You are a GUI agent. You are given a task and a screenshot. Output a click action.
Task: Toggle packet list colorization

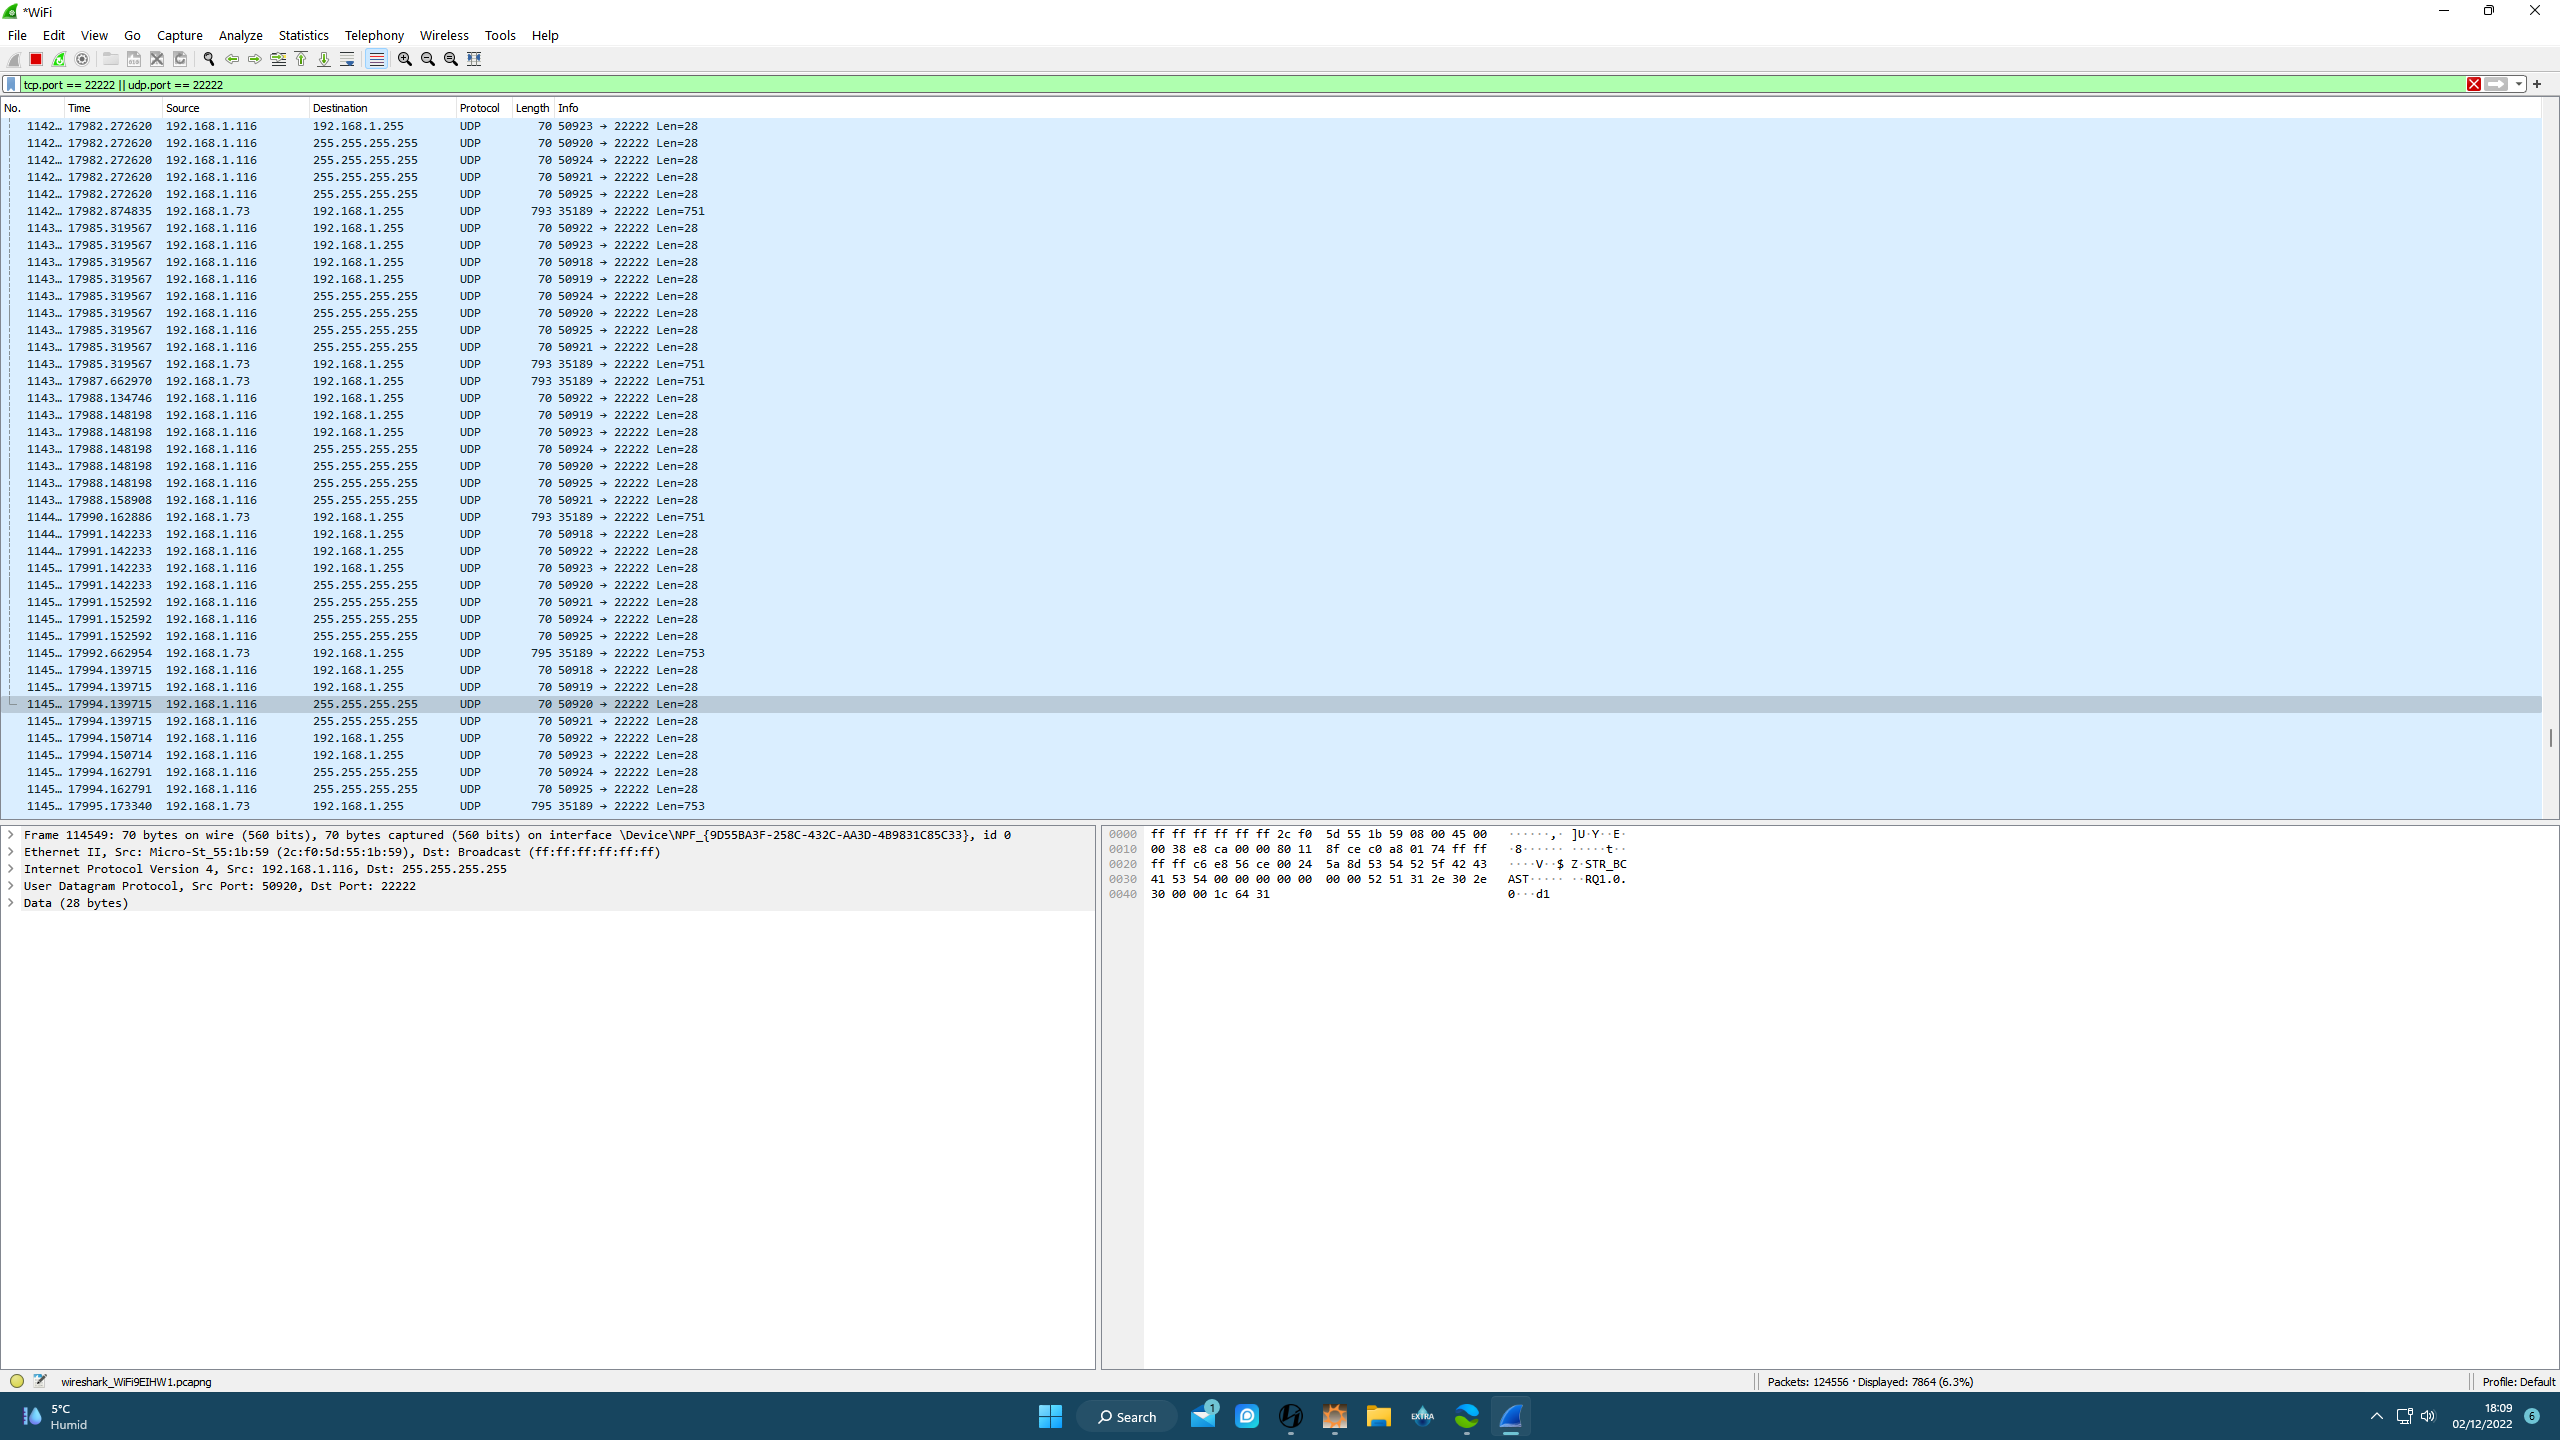click(376, 59)
